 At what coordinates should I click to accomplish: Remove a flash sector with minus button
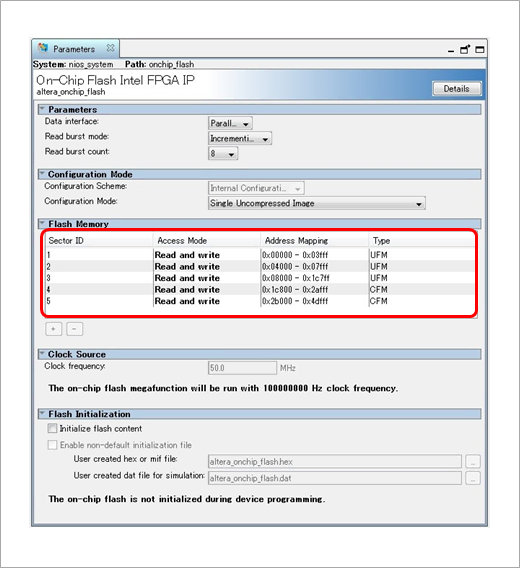pyautogui.click(x=74, y=329)
